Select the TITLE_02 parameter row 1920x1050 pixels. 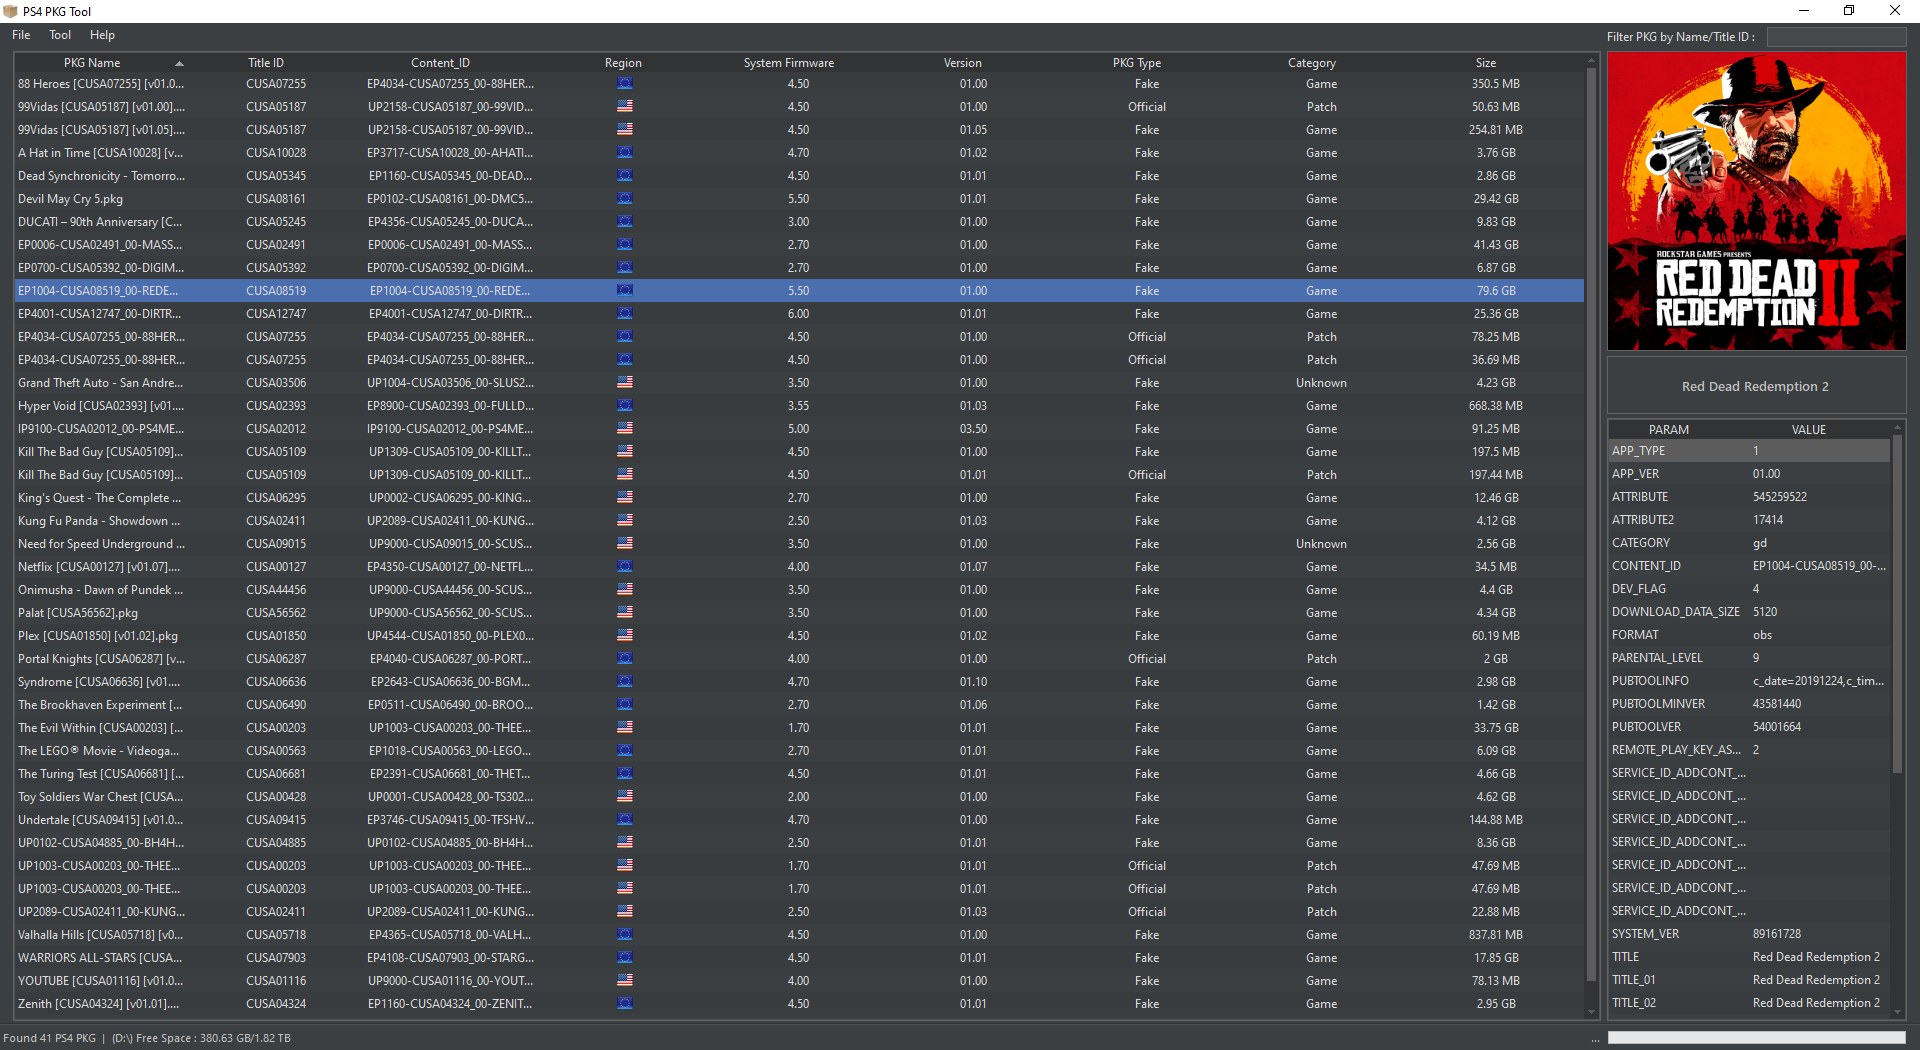(x=1749, y=1003)
